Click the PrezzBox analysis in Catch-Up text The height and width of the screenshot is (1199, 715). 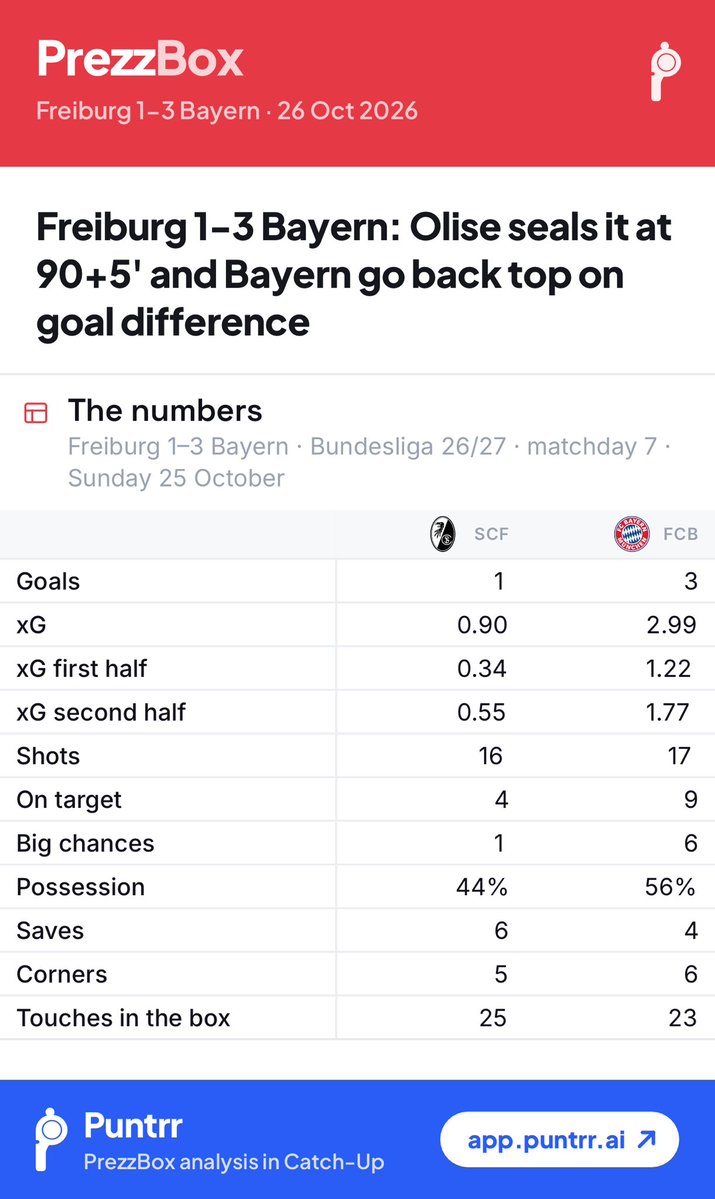click(234, 1162)
